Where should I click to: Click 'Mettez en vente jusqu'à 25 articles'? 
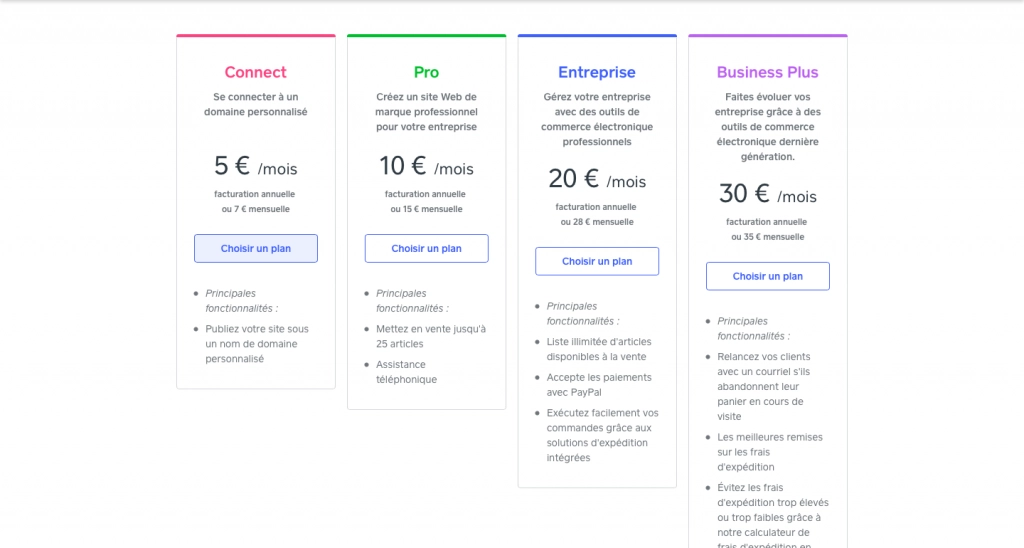tap(430, 336)
